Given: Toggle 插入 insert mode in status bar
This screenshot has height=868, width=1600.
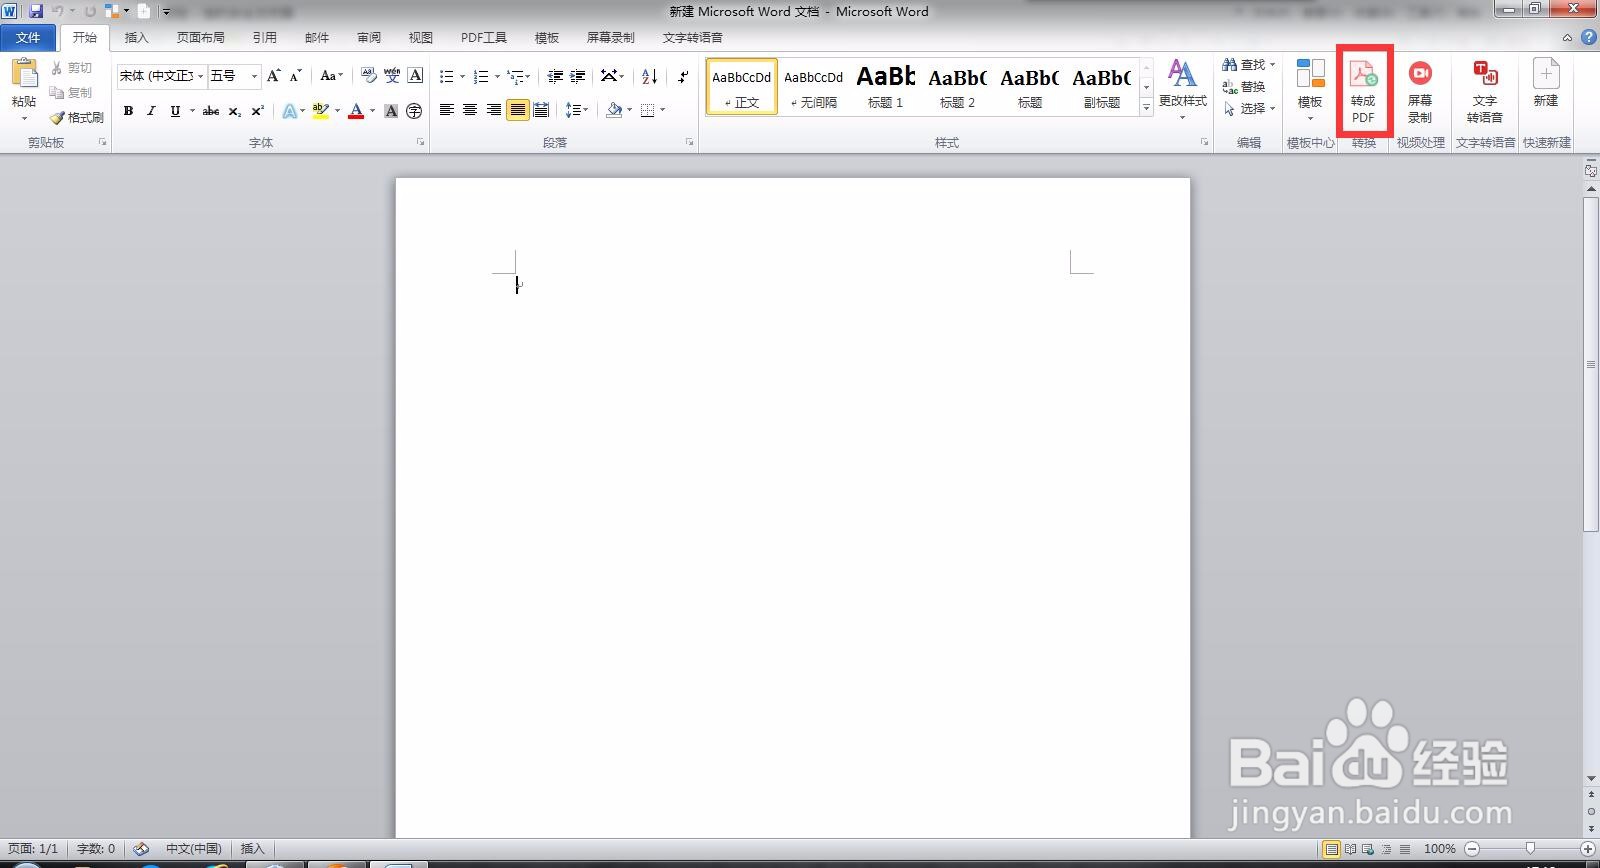Looking at the screenshot, I should click(x=252, y=848).
